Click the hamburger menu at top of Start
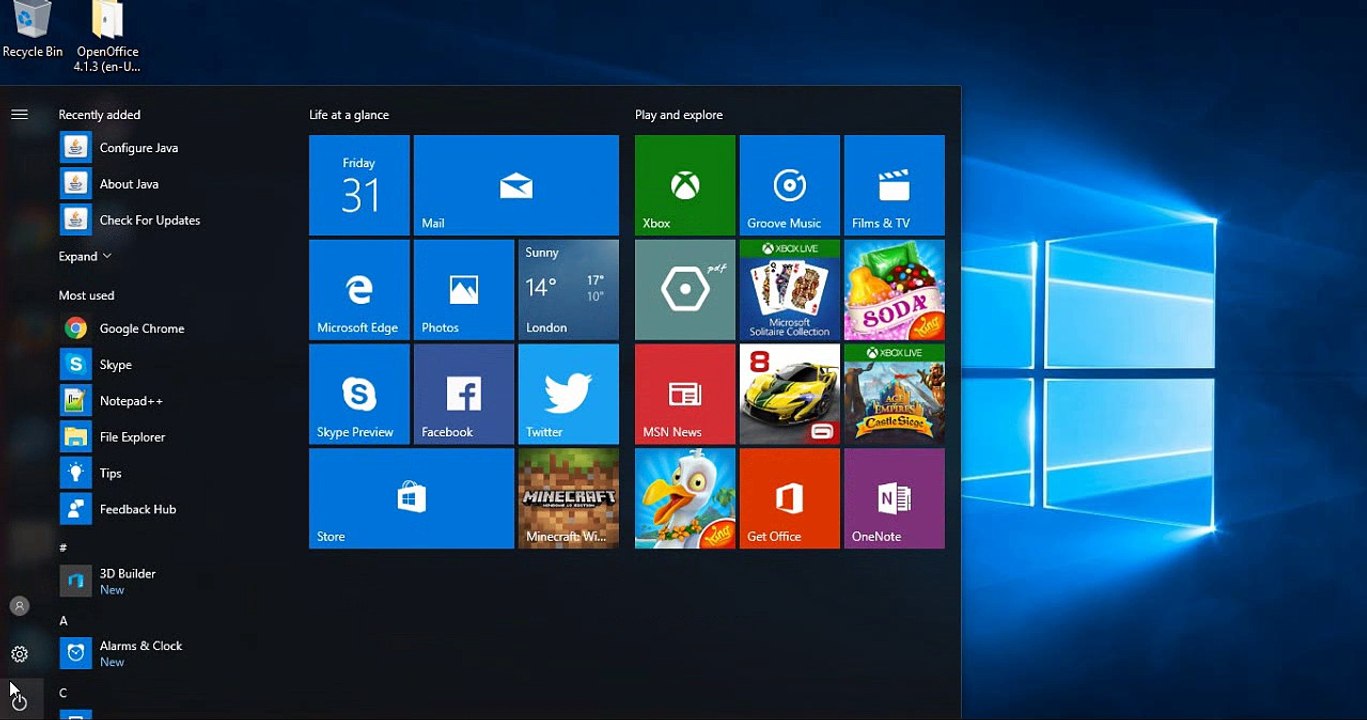The width and height of the screenshot is (1367, 720). tap(19, 114)
